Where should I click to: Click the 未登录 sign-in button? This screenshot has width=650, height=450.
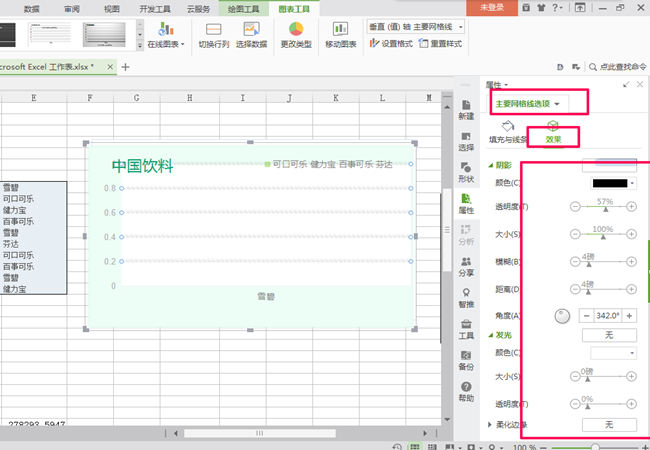(492, 8)
